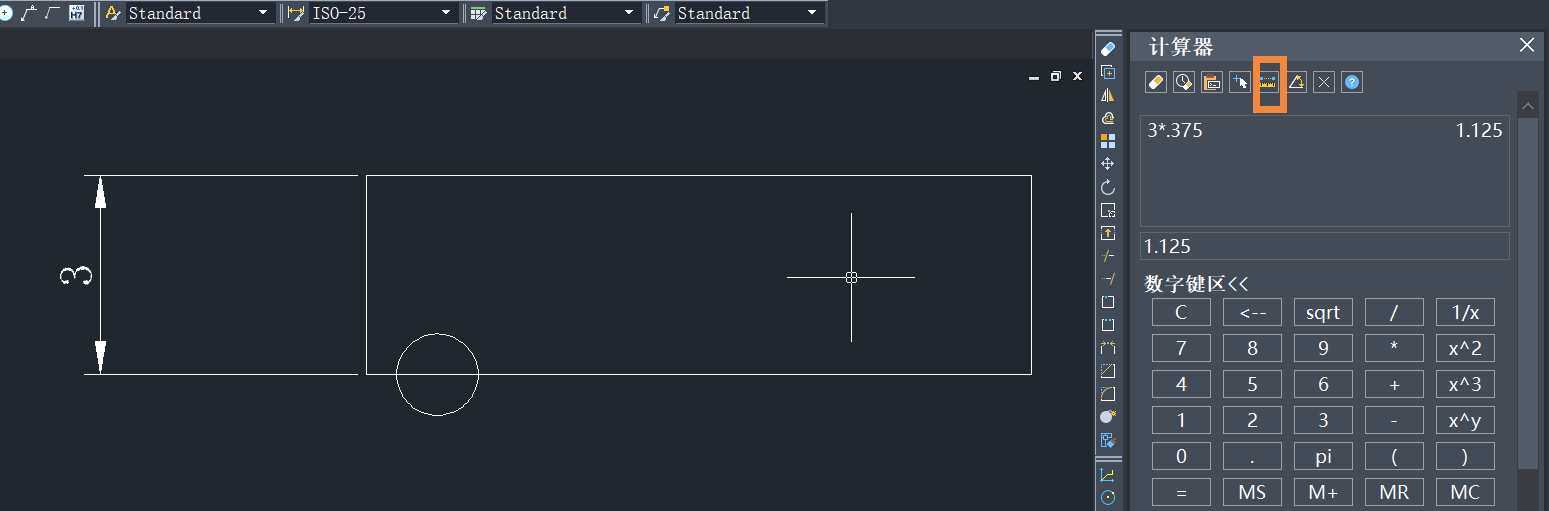Click the tolerance icon in top toolbar
The width and height of the screenshot is (1549, 511).
pos(76,13)
